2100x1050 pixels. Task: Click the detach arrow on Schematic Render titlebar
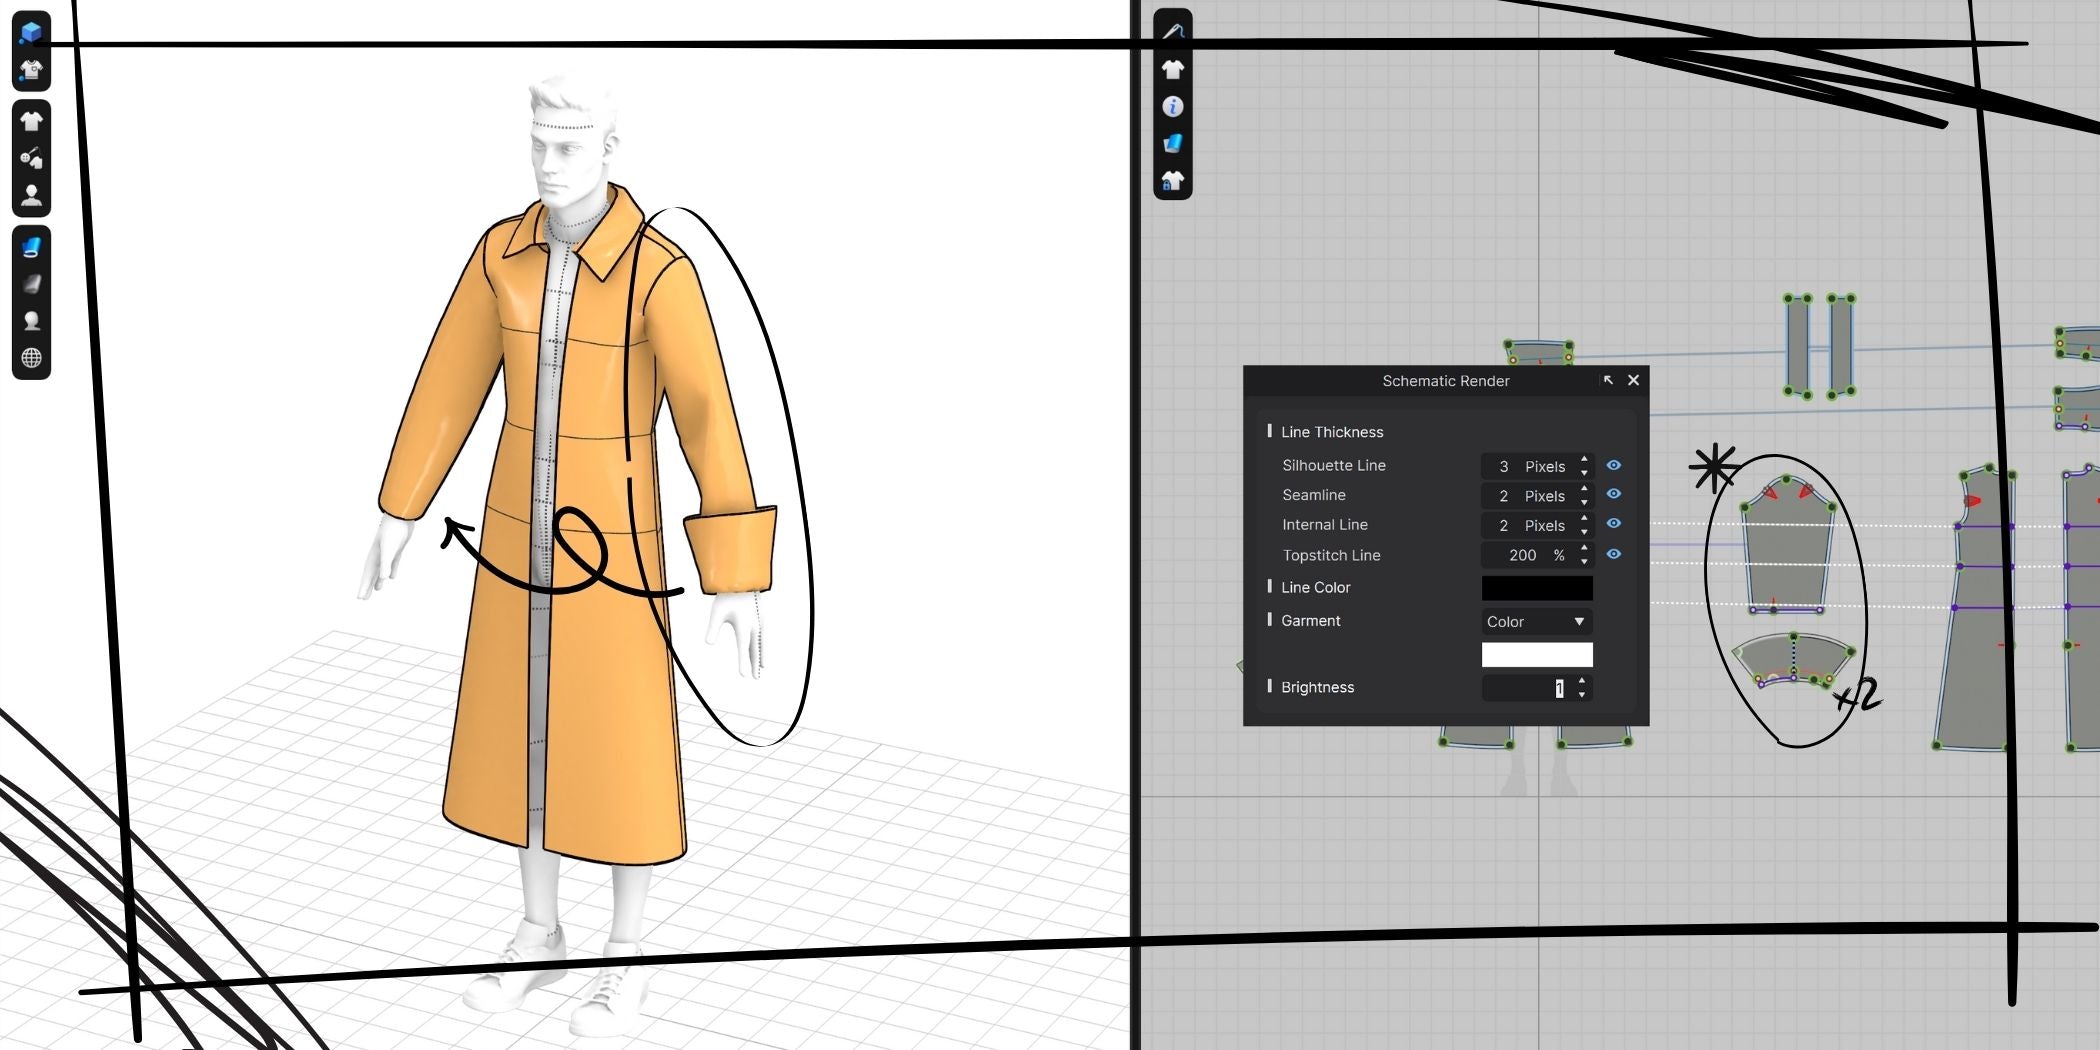(1610, 381)
